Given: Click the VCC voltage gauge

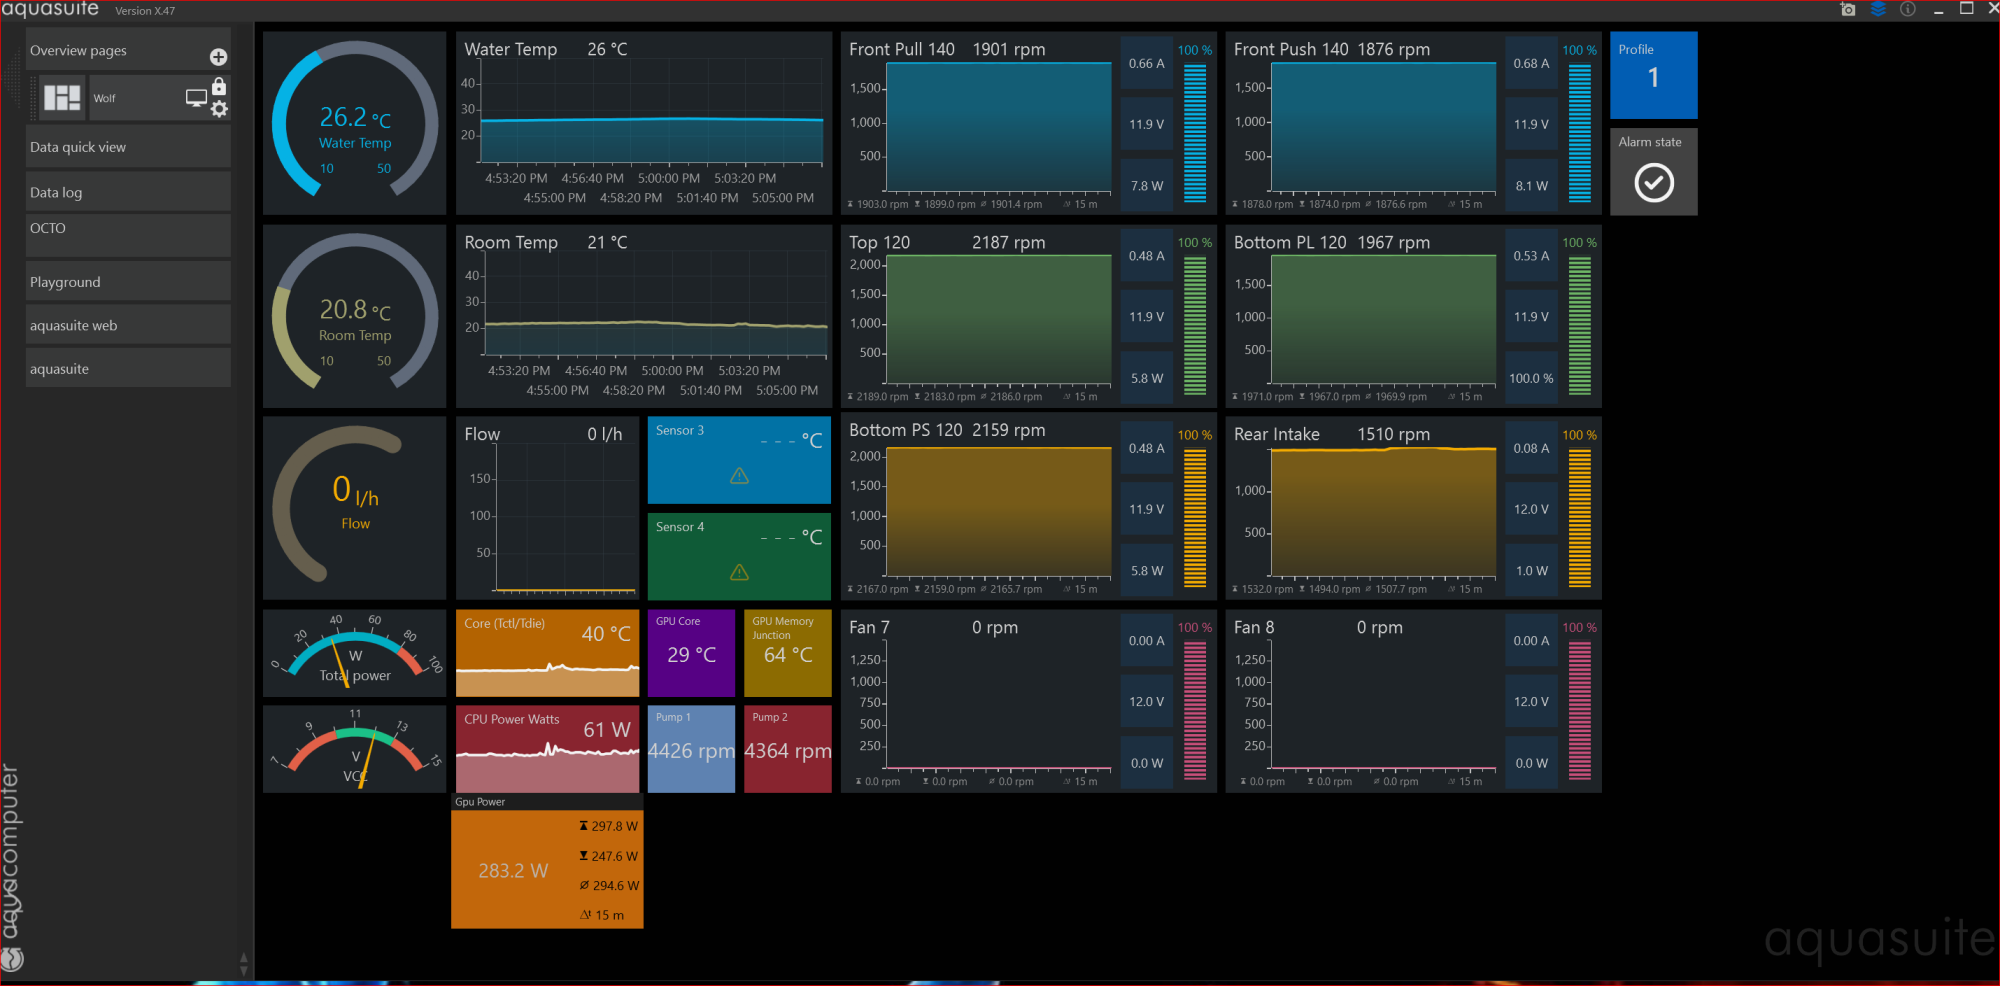Looking at the screenshot, I should click(355, 749).
